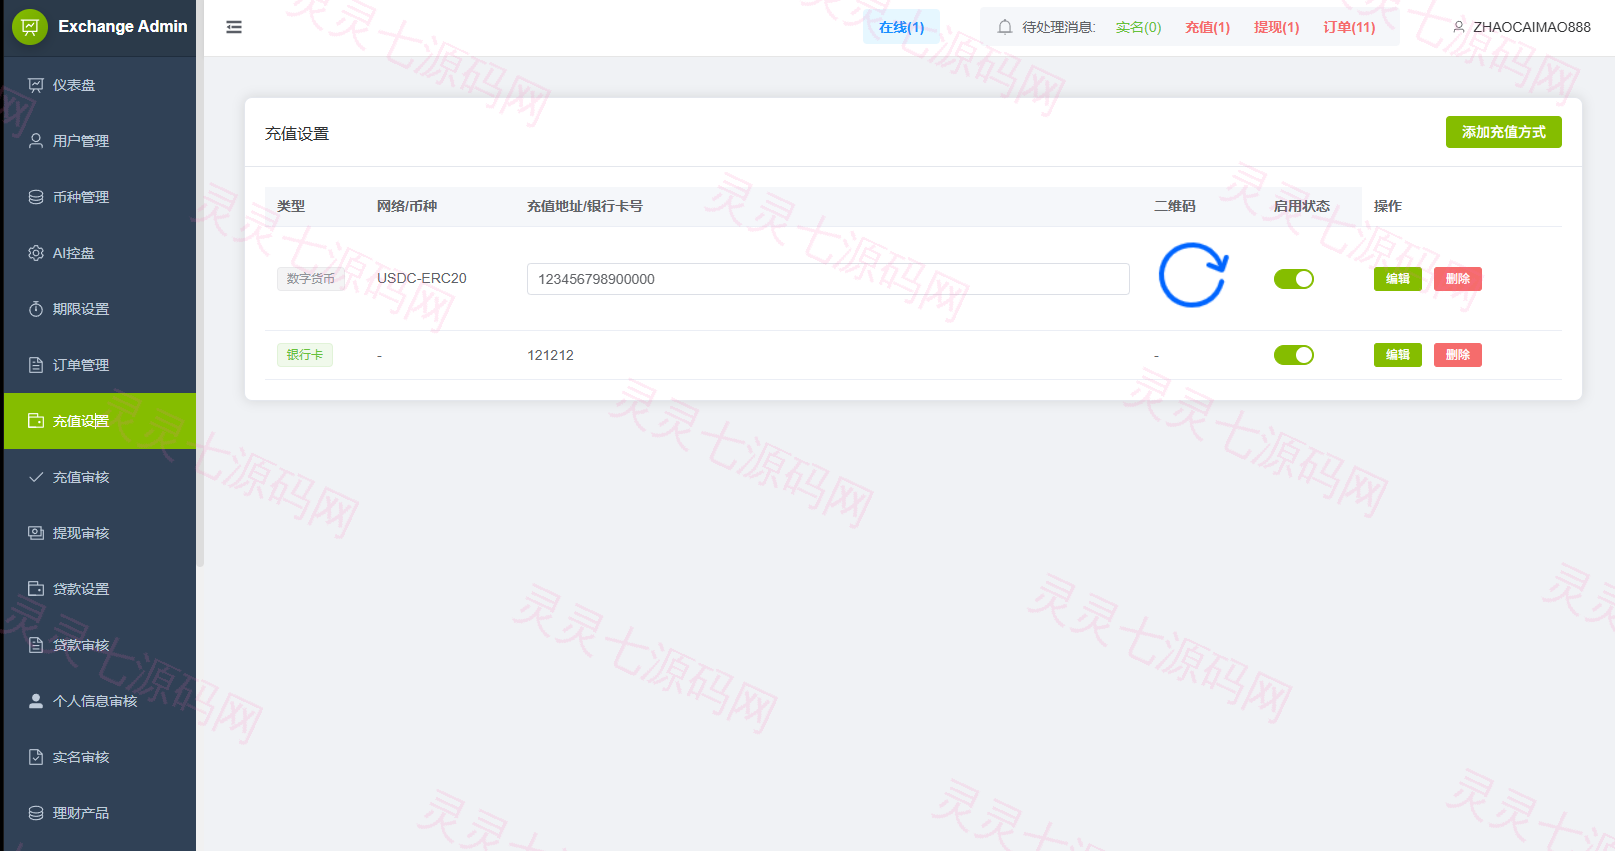Image resolution: width=1615 pixels, height=851 pixels.
Task: Click the 实名审核 document check icon
Action: (36, 757)
